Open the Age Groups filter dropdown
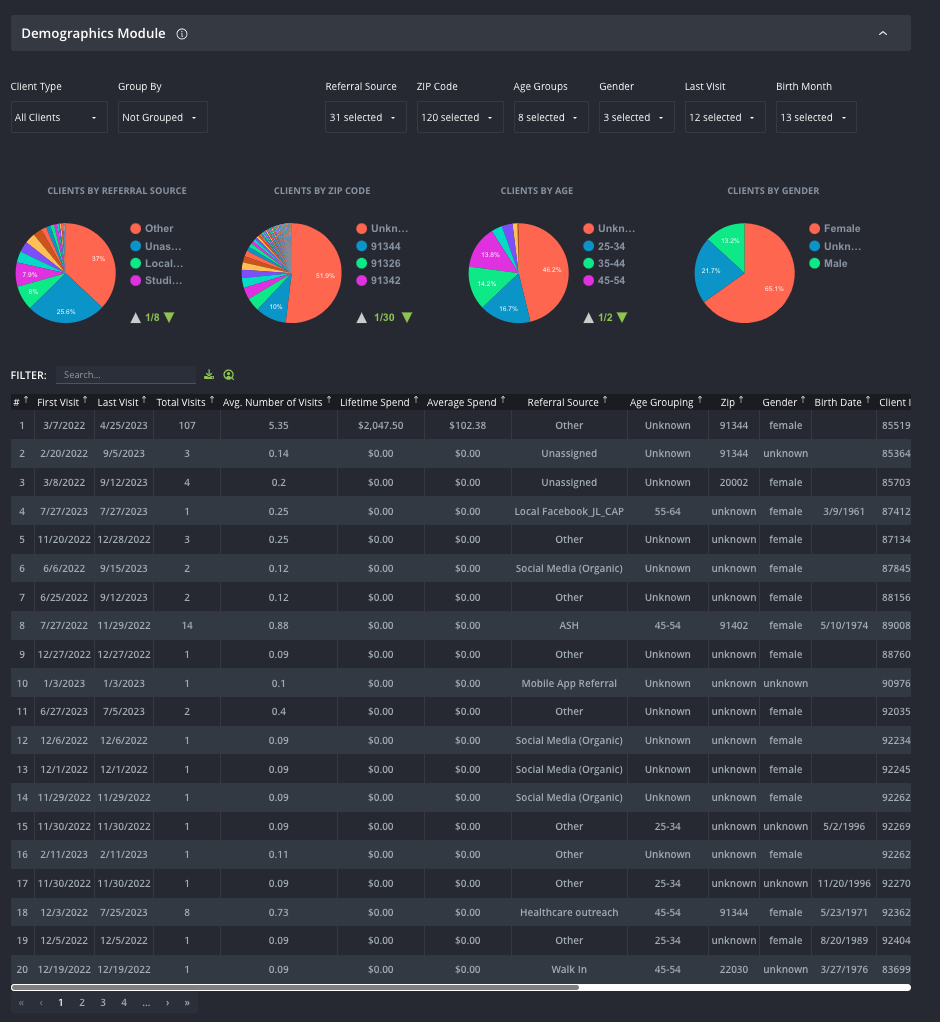The height and width of the screenshot is (1022, 940). [551, 117]
